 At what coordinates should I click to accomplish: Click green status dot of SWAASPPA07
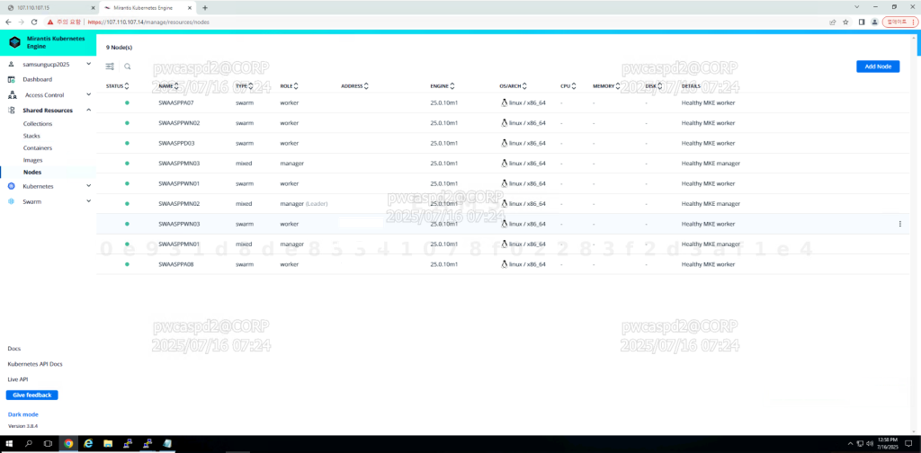point(127,103)
